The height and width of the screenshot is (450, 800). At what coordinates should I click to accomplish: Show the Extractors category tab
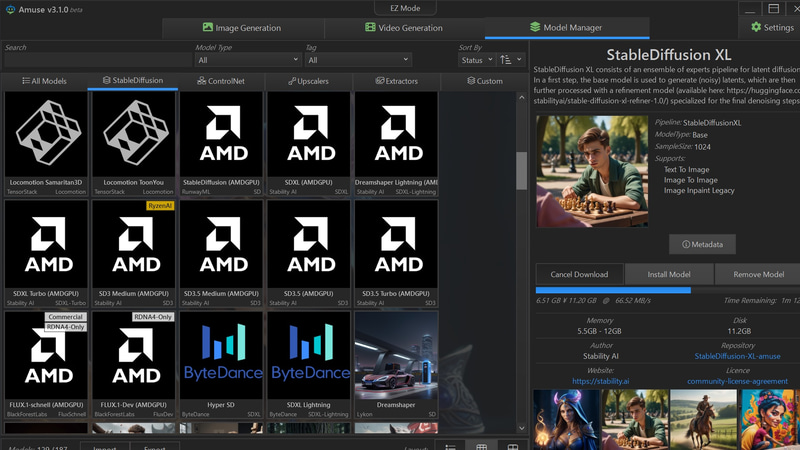tap(396, 81)
